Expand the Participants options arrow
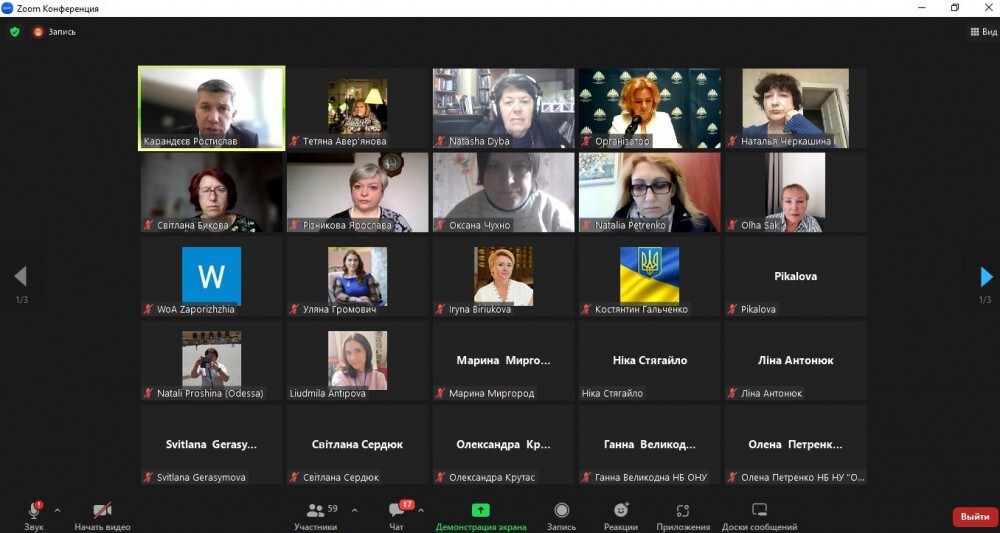This screenshot has width=1000, height=533. point(354,510)
